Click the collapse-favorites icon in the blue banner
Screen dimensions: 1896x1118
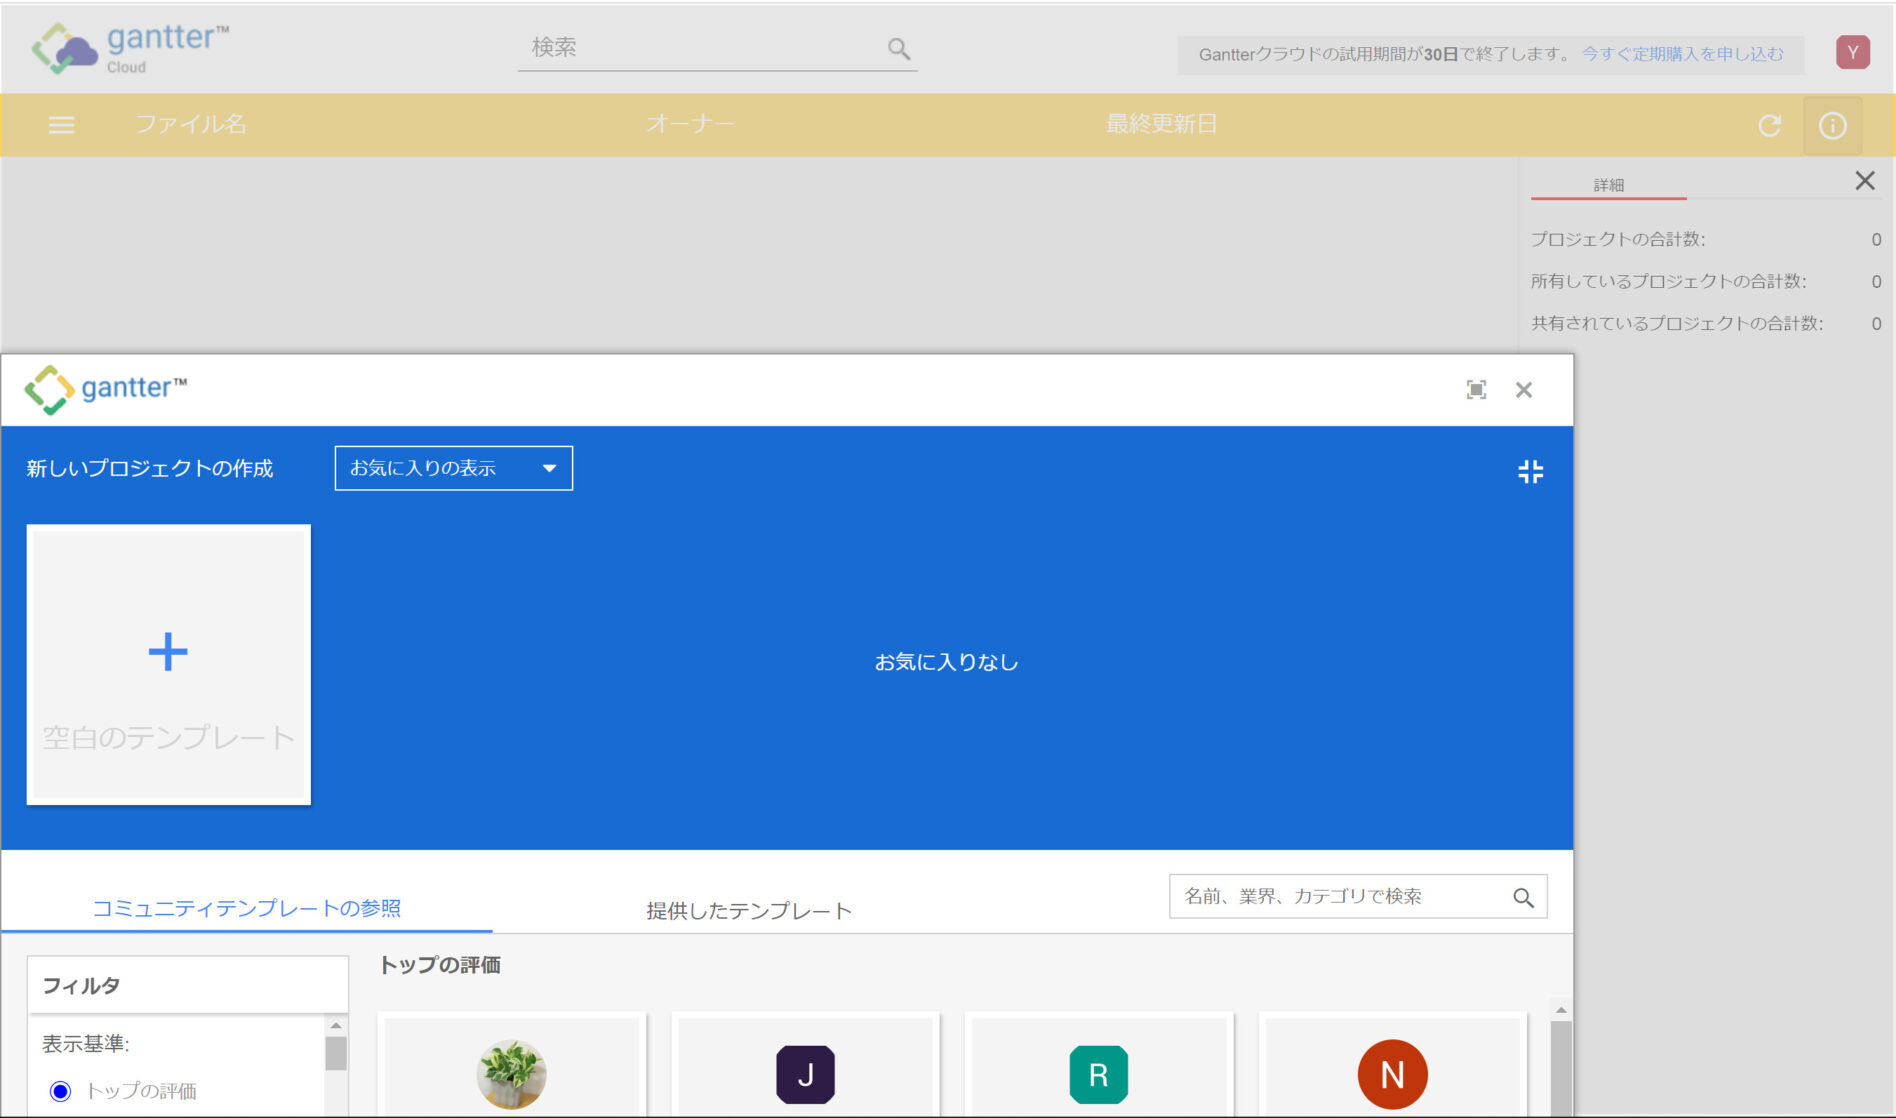pos(1530,471)
